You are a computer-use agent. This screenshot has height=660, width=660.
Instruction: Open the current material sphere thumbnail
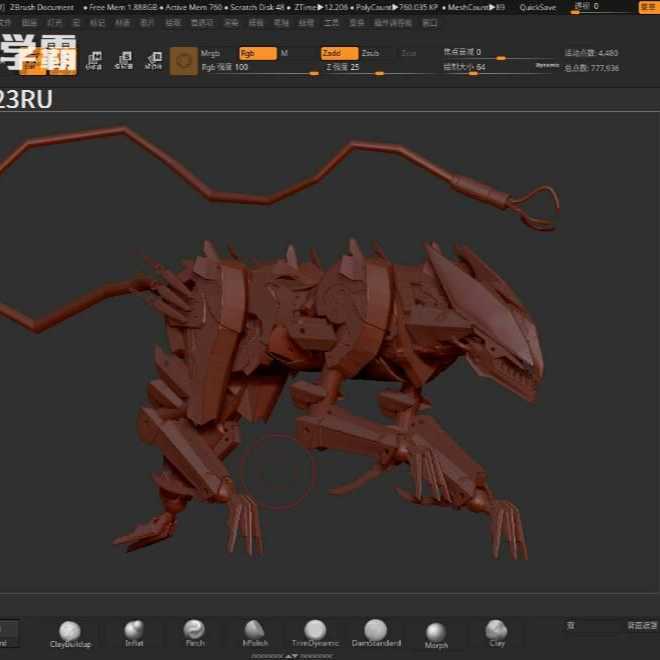(x=183, y=61)
